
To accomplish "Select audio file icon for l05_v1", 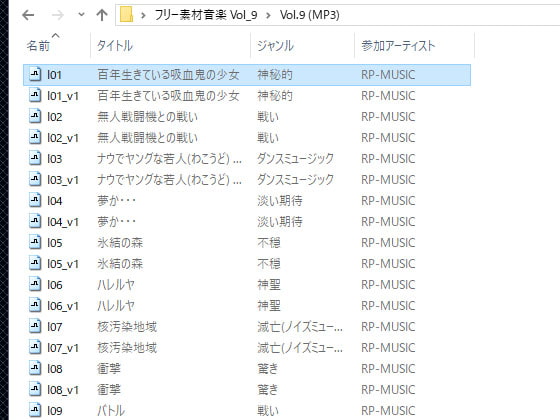I will (x=35, y=264).
